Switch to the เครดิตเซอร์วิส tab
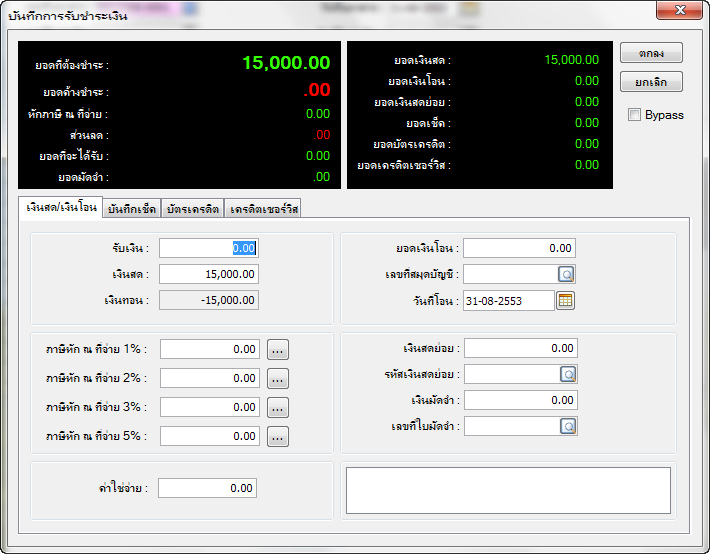Image resolution: width=710 pixels, height=554 pixels. (263, 209)
